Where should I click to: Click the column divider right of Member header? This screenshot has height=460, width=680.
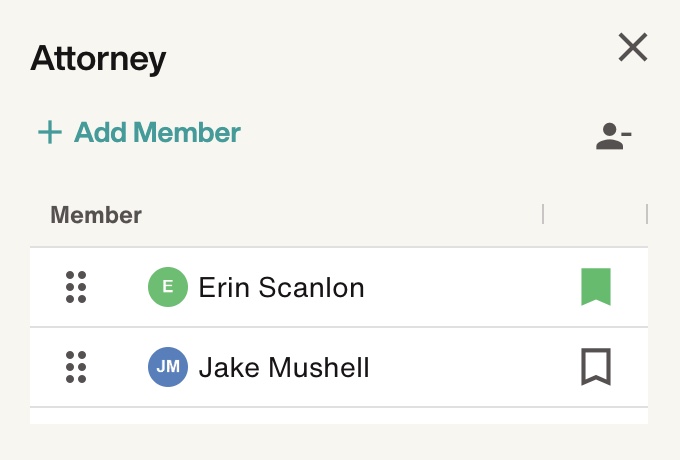[x=543, y=214]
